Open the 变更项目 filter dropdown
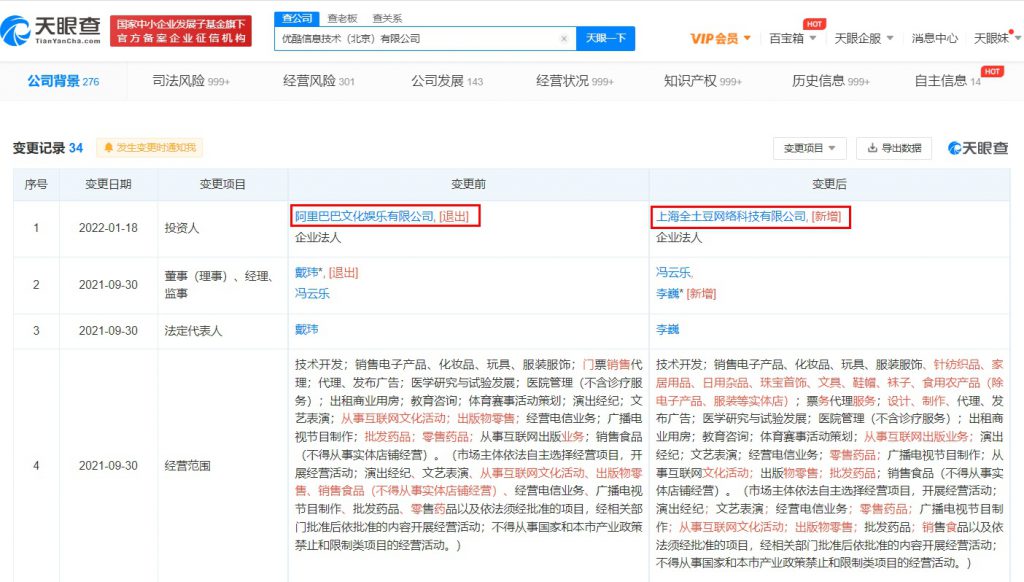Screen dimensions: 1024x582 coord(809,148)
